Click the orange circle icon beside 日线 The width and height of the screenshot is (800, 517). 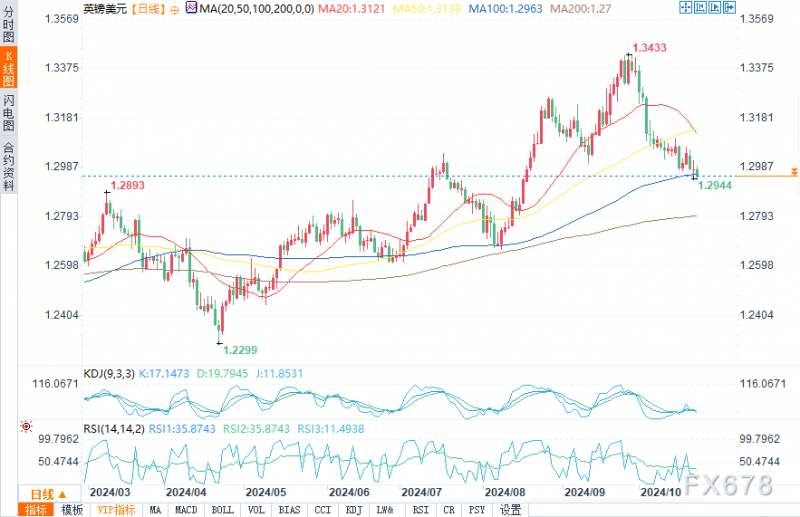pos(174,10)
